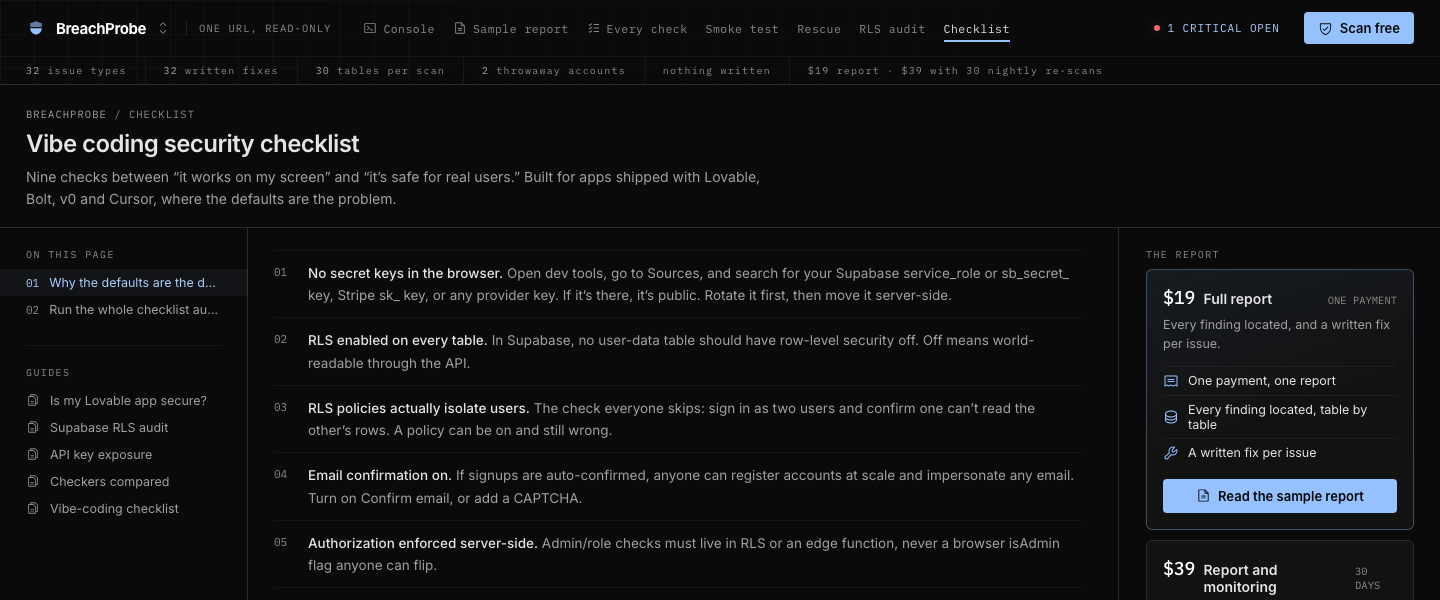Click the message icon beside One payment, one report
Screen dimensions: 1440x600
[1171, 381]
